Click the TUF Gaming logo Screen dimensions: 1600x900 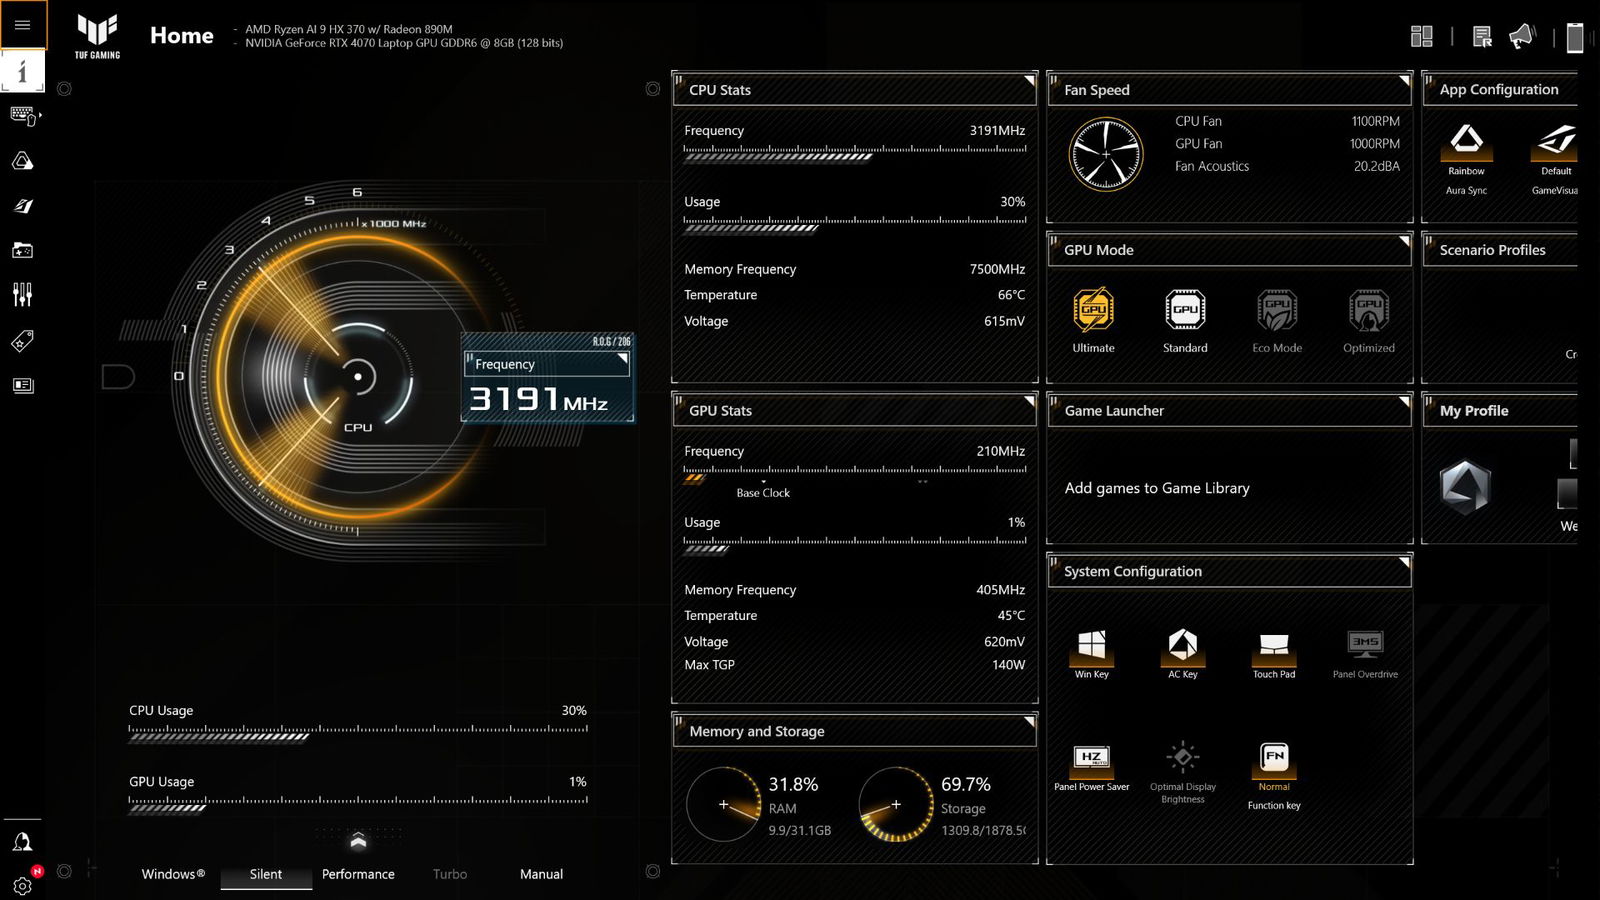[97, 36]
